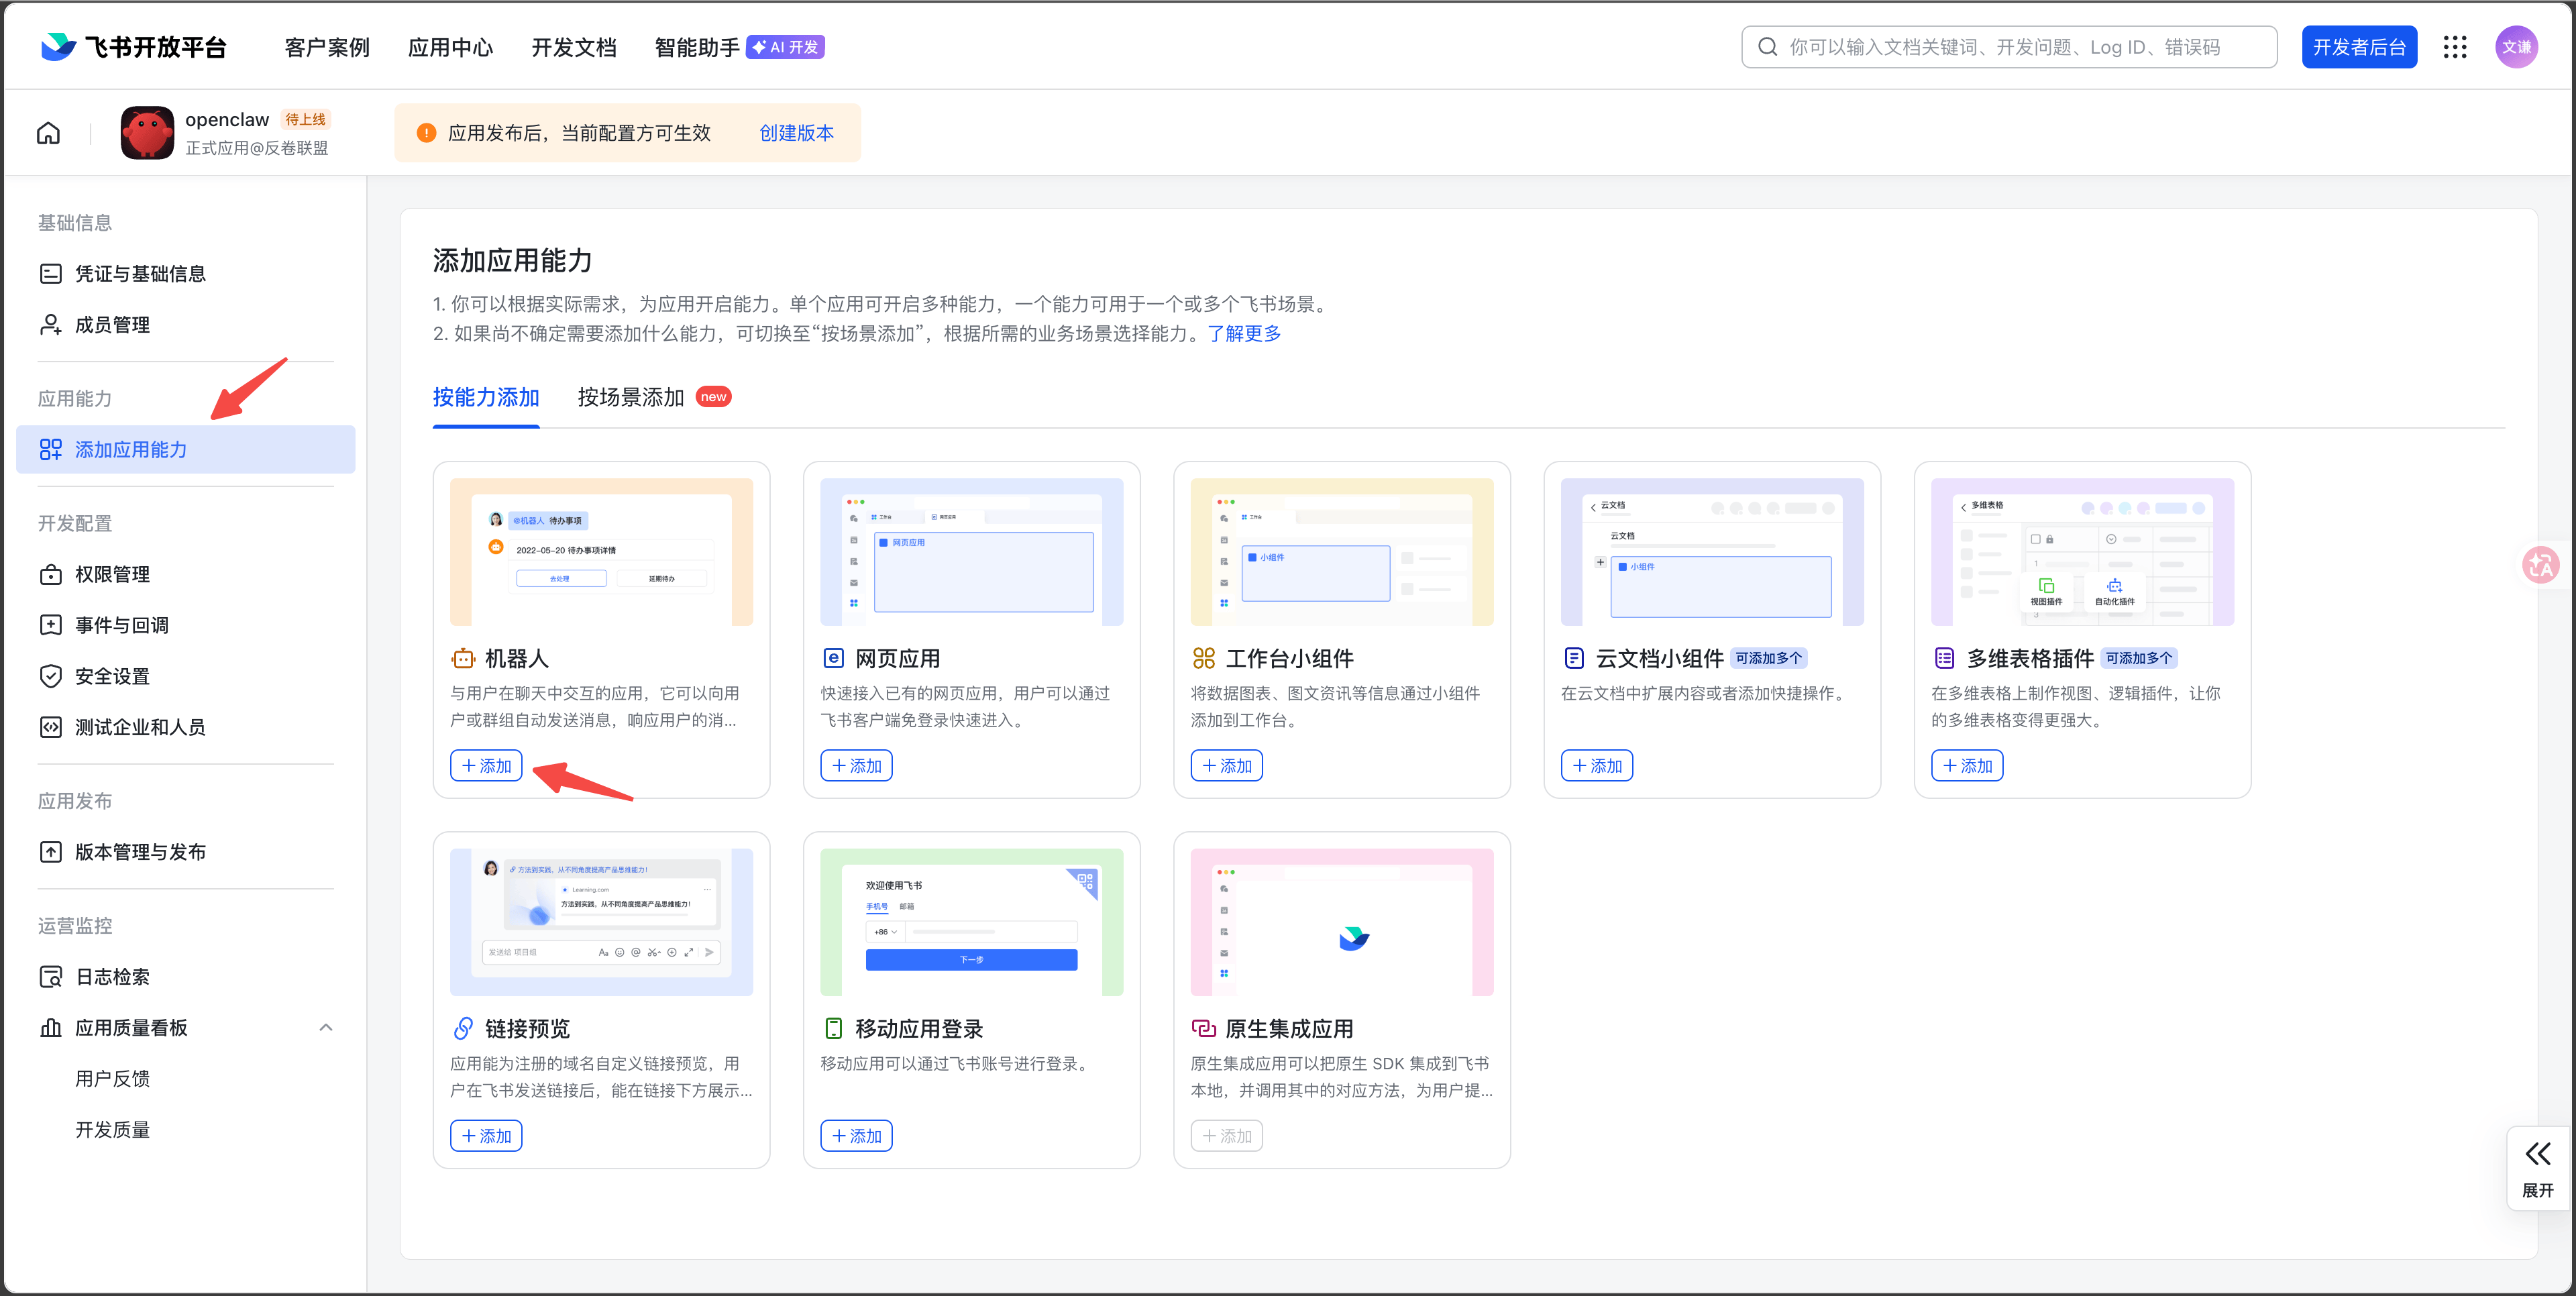
Task: Select 添加应用能力 in sidebar
Action: (x=185, y=450)
